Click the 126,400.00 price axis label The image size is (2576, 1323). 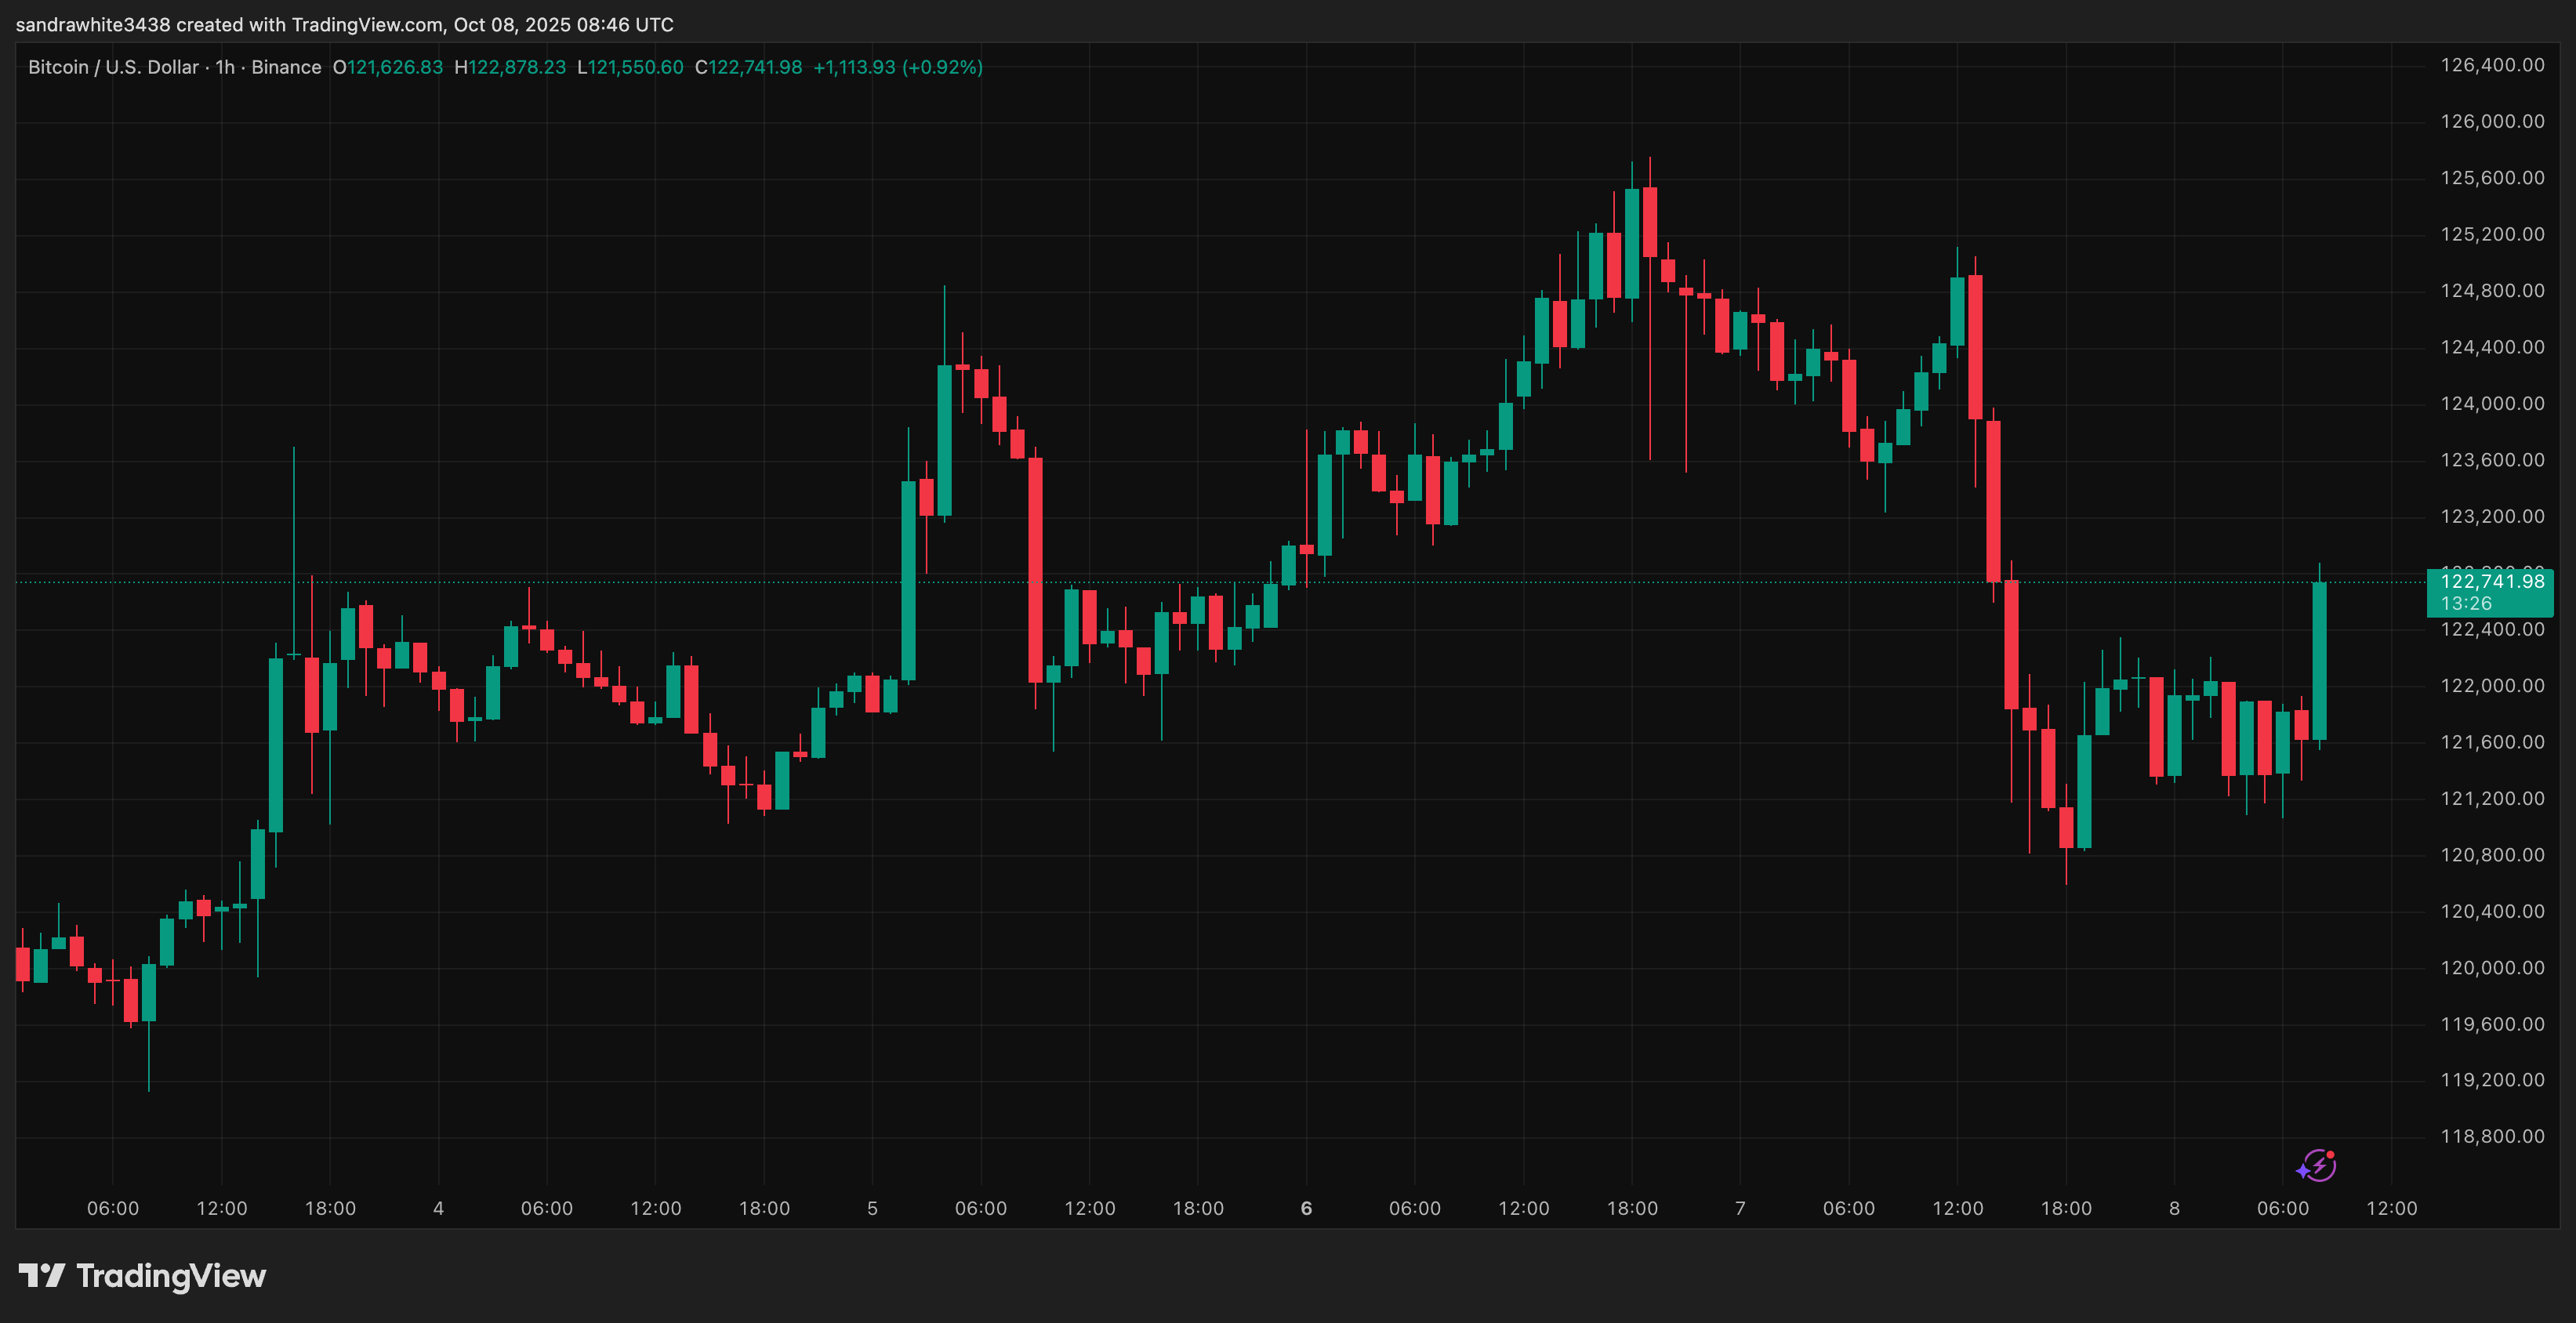tap(2492, 65)
